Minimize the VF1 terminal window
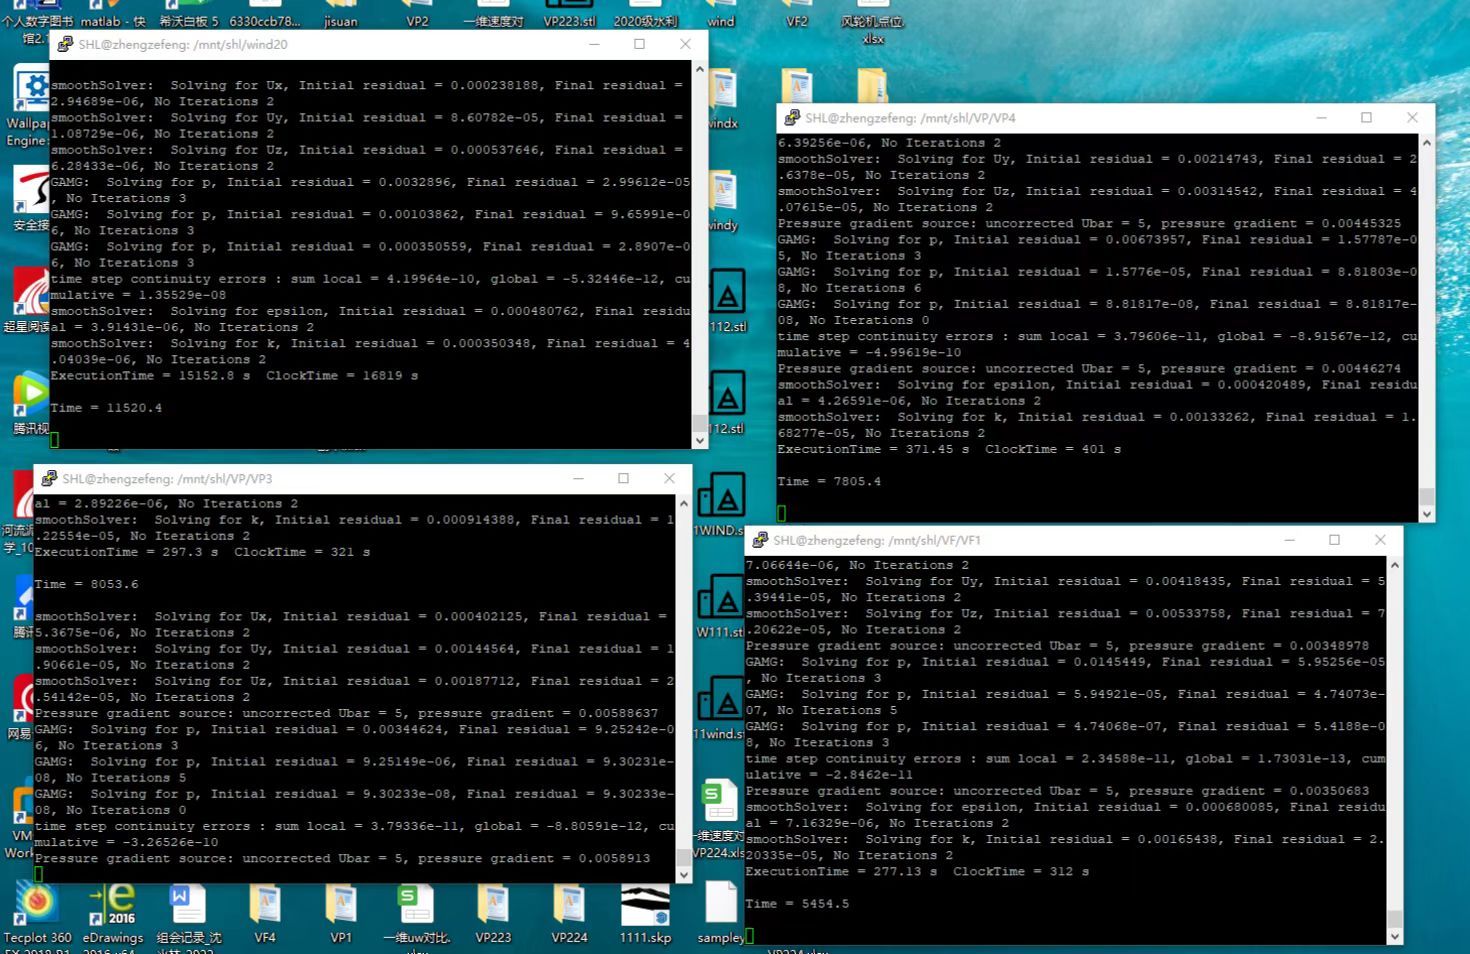 [1289, 540]
